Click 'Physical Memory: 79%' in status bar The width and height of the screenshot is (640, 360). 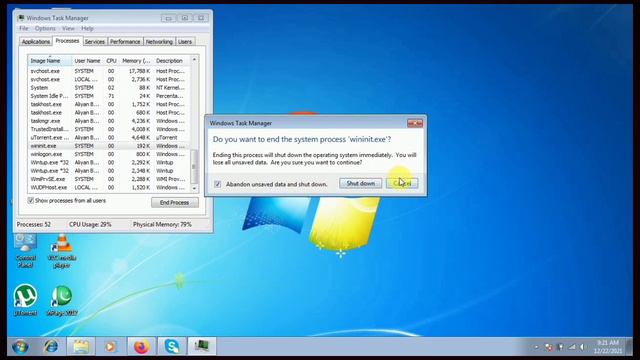(162, 224)
